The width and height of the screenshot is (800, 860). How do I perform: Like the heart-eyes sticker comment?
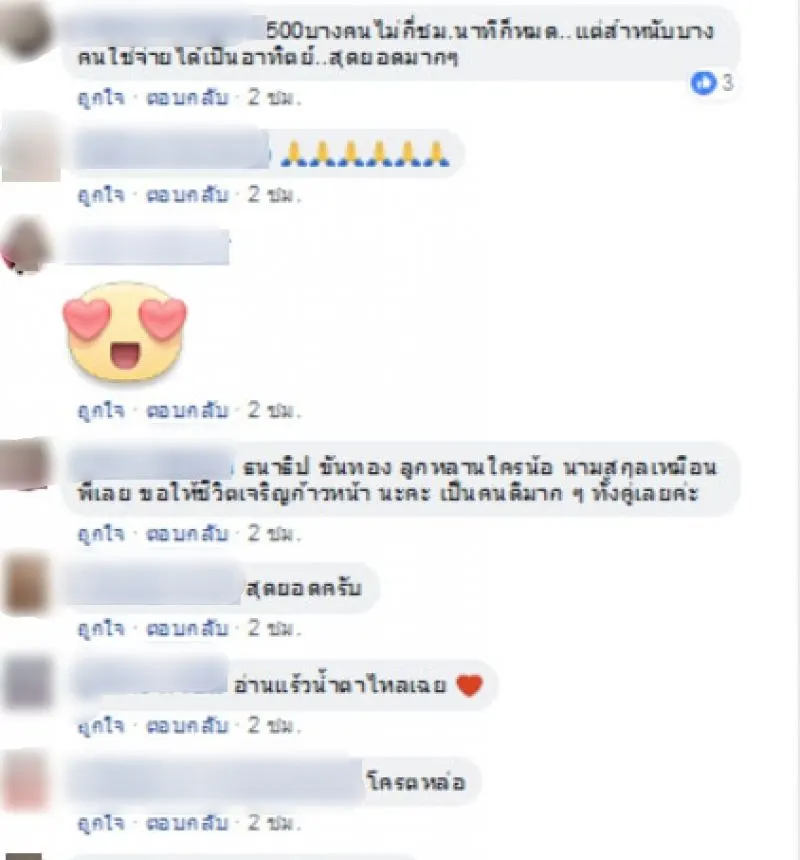click(101, 410)
